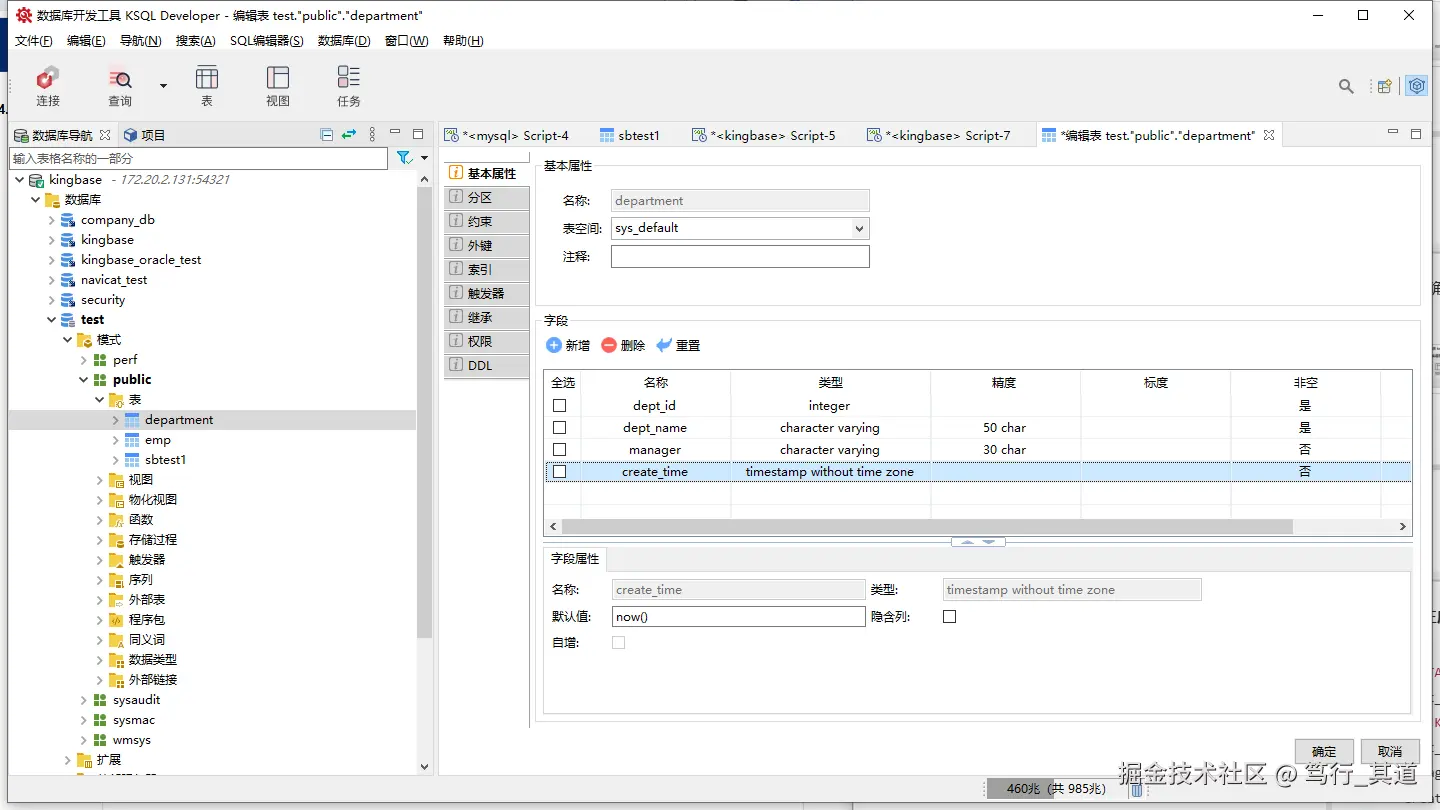
Task: Check the dept_id row checkbox
Action: (559, 406)
